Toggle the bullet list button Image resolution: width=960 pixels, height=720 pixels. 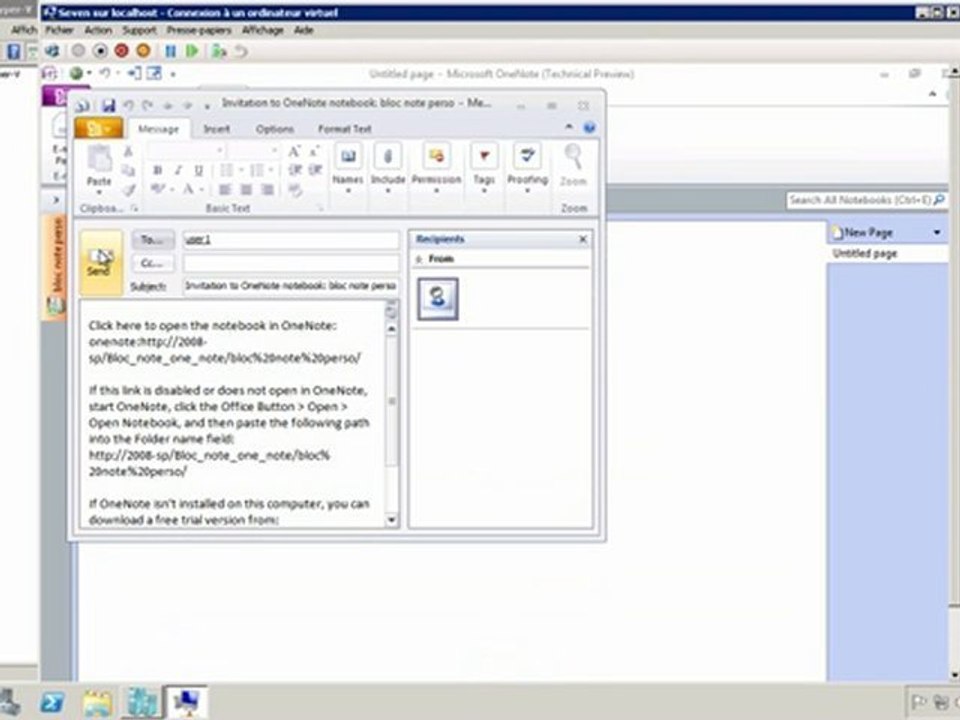pyautogui.click(x=227, y=170)
